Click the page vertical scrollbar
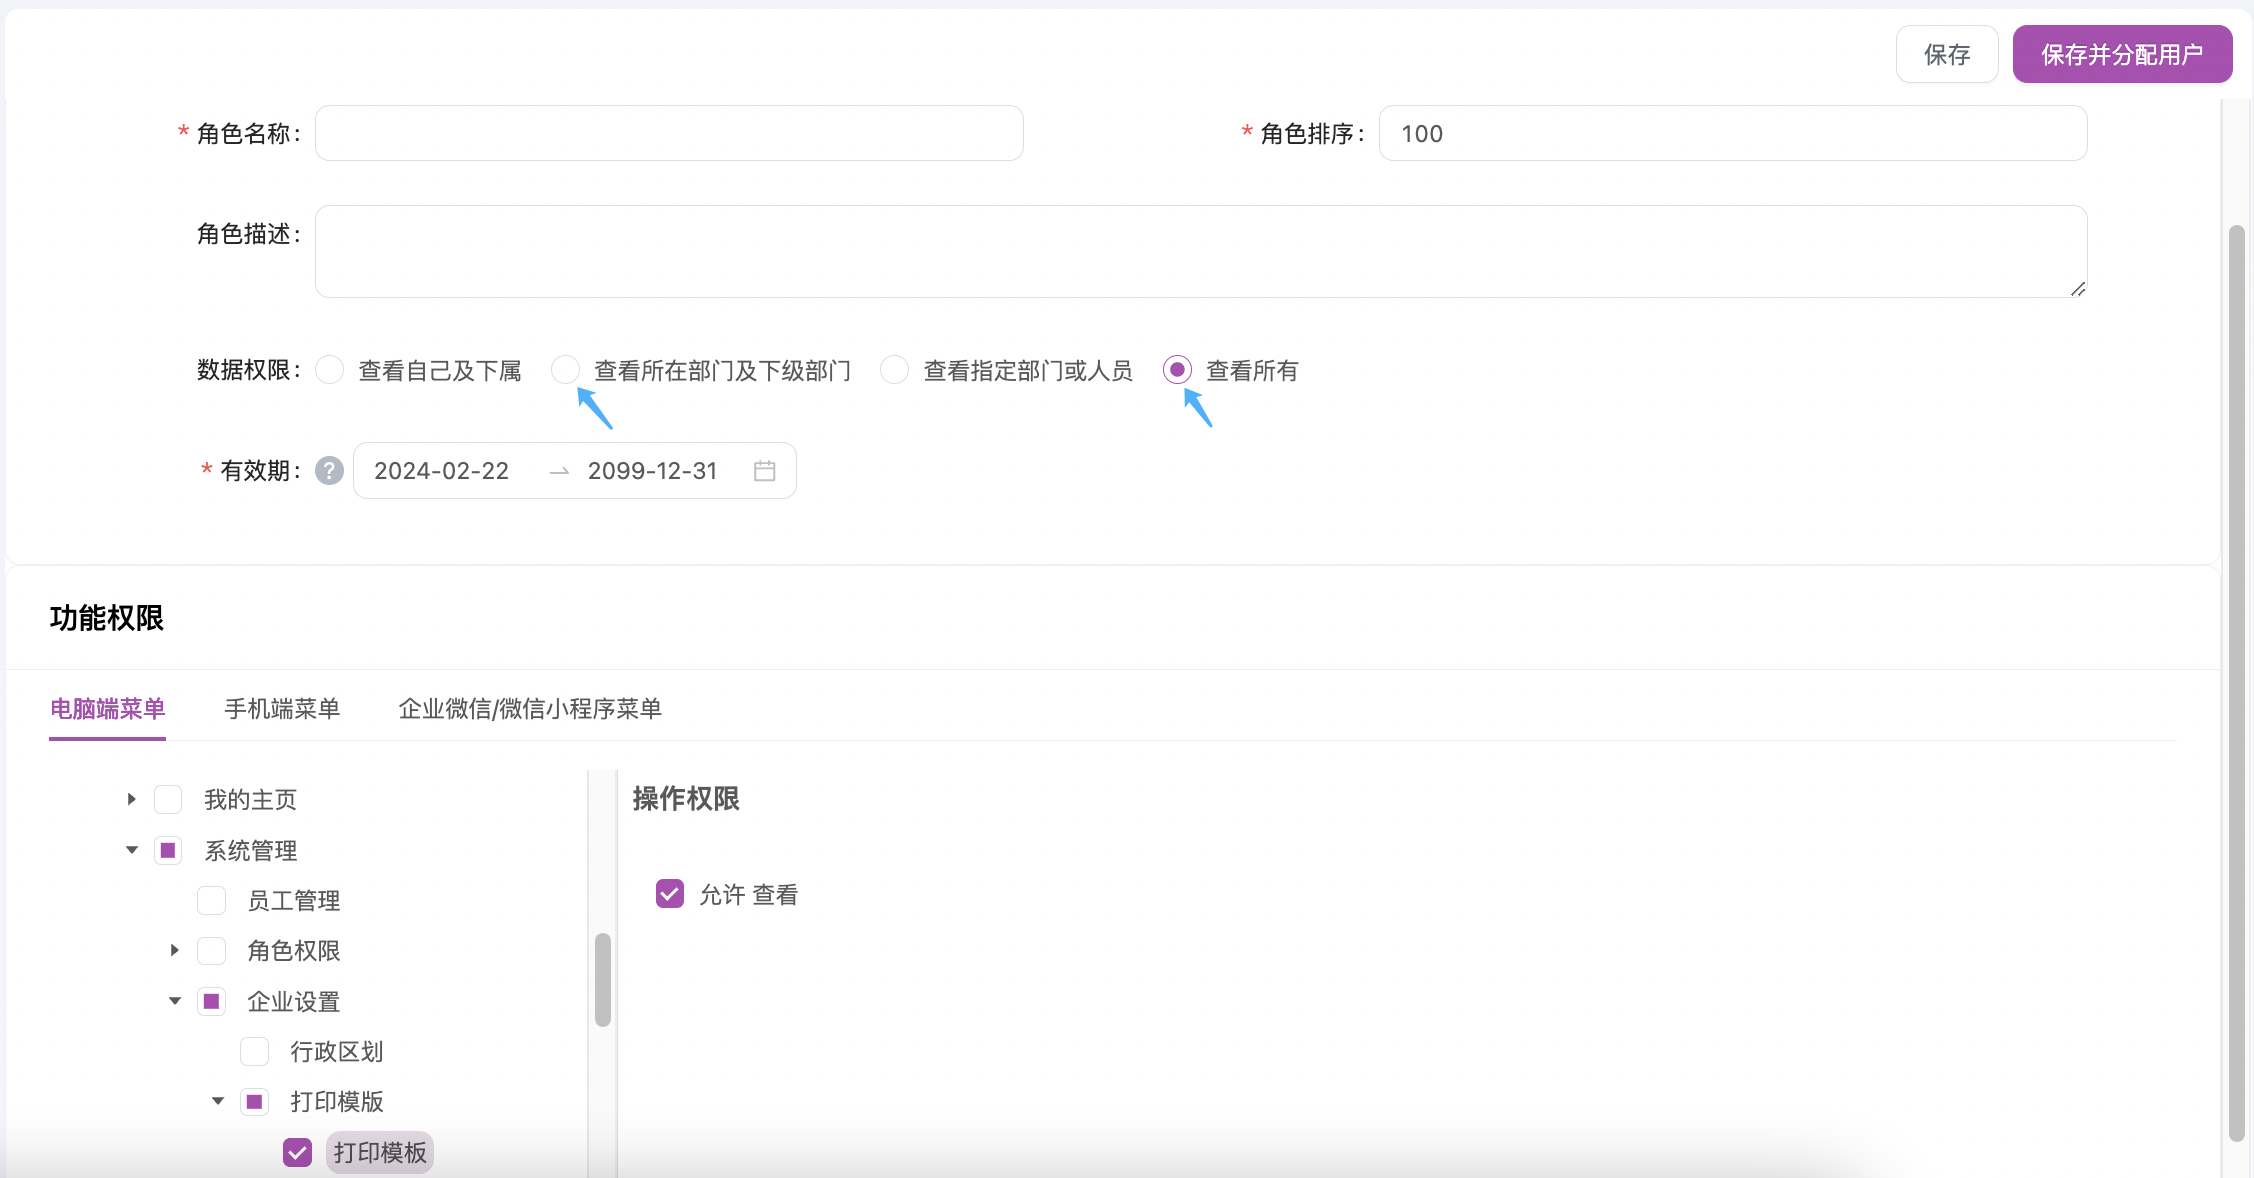 point(2237,683)
